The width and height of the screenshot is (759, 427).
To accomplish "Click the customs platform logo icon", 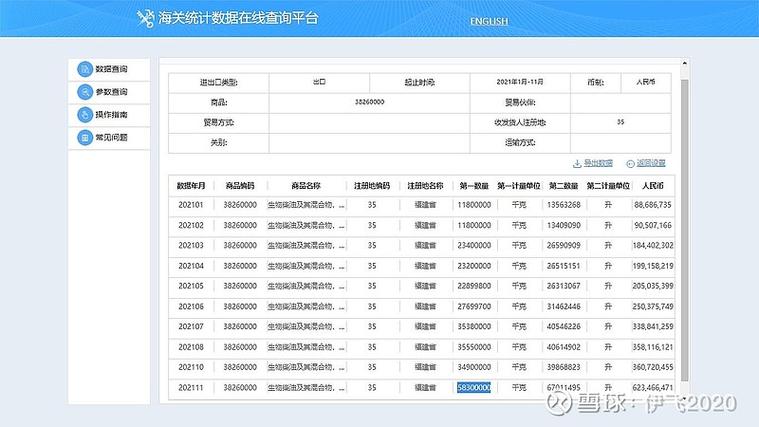I will click(145, 18).
